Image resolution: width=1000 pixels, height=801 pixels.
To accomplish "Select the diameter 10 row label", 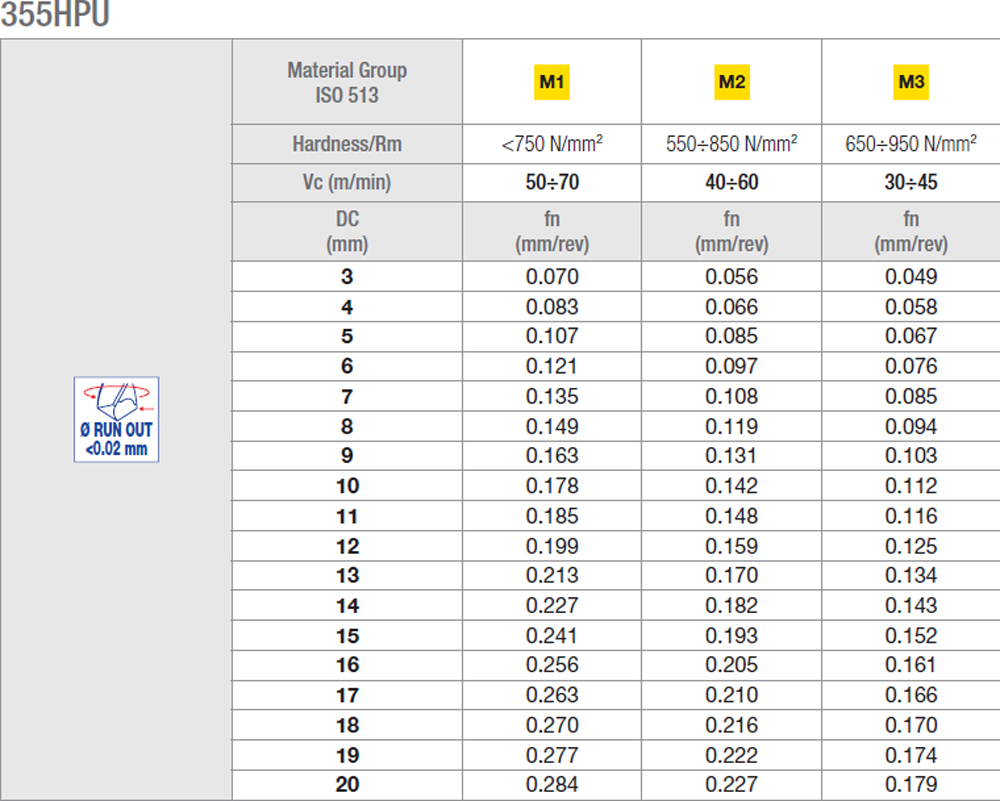I will [x=348, y=486].
